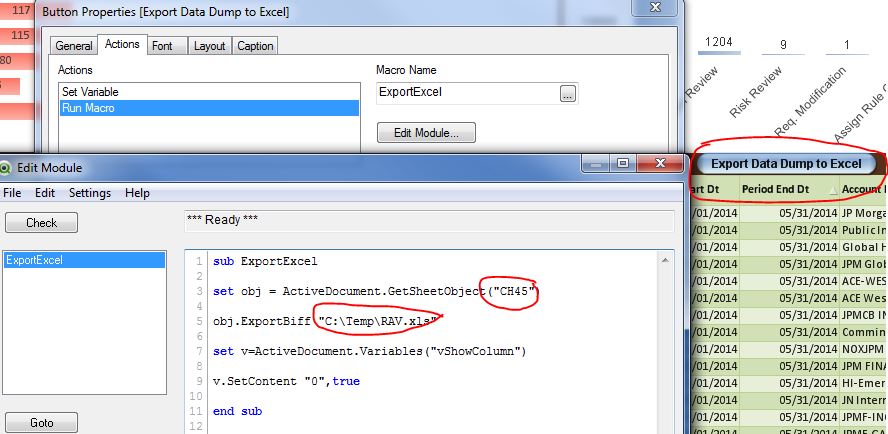
Task: Click the 'sub ExportExcel' code line
Action: point(265,262)
